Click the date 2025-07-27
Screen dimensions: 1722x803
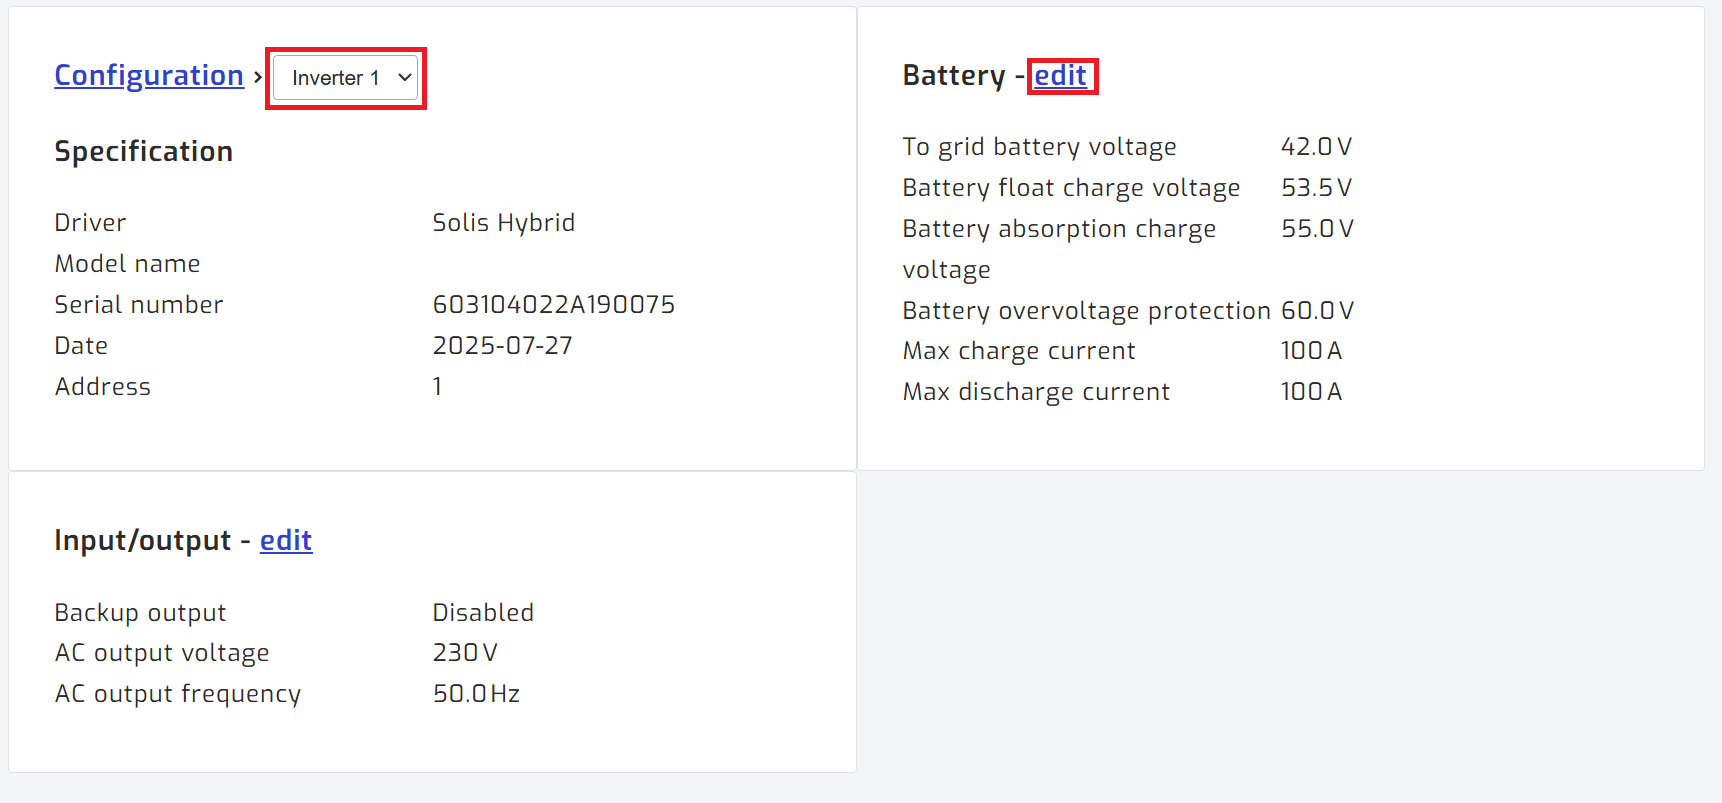coord(503,345)
